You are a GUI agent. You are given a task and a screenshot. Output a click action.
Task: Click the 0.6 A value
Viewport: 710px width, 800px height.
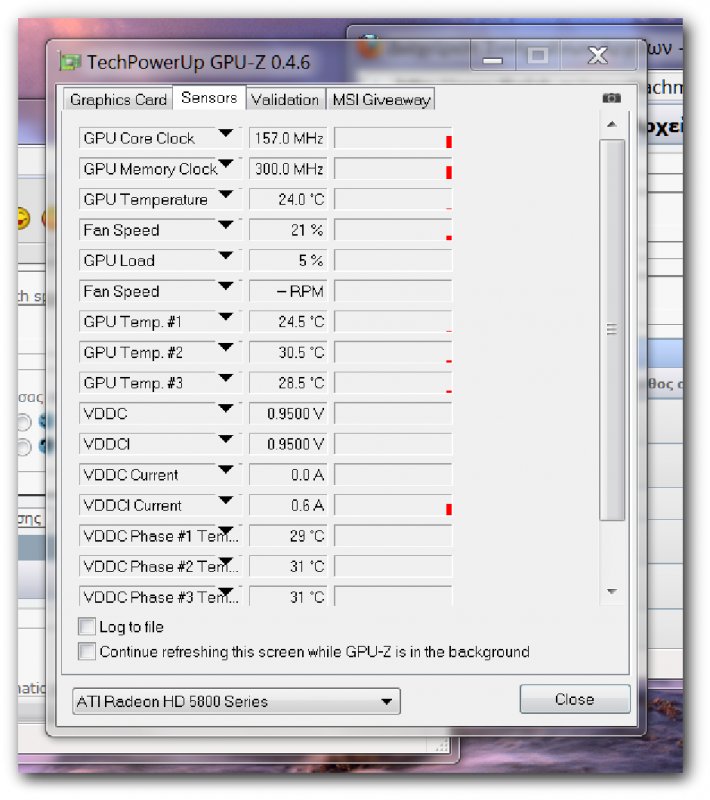288,505
